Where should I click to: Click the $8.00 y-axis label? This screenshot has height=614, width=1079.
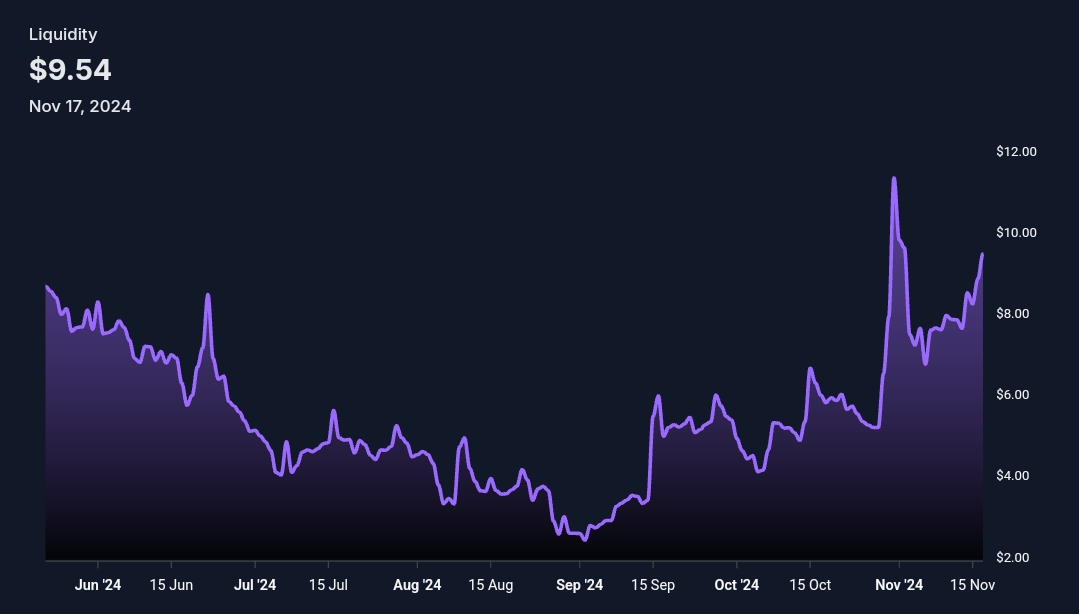pos(1011,314)
